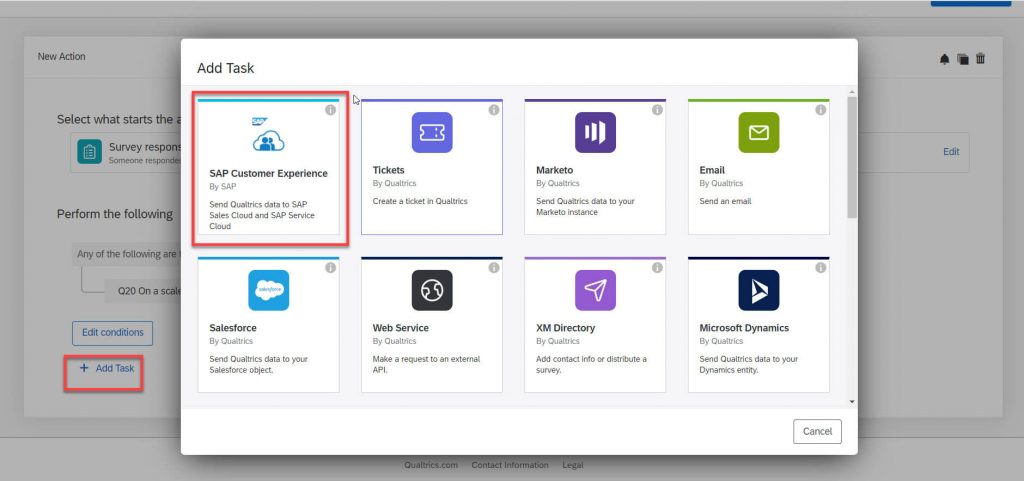Click the 'New Action' title text
1024x481 pixels.
click(61, 57)
